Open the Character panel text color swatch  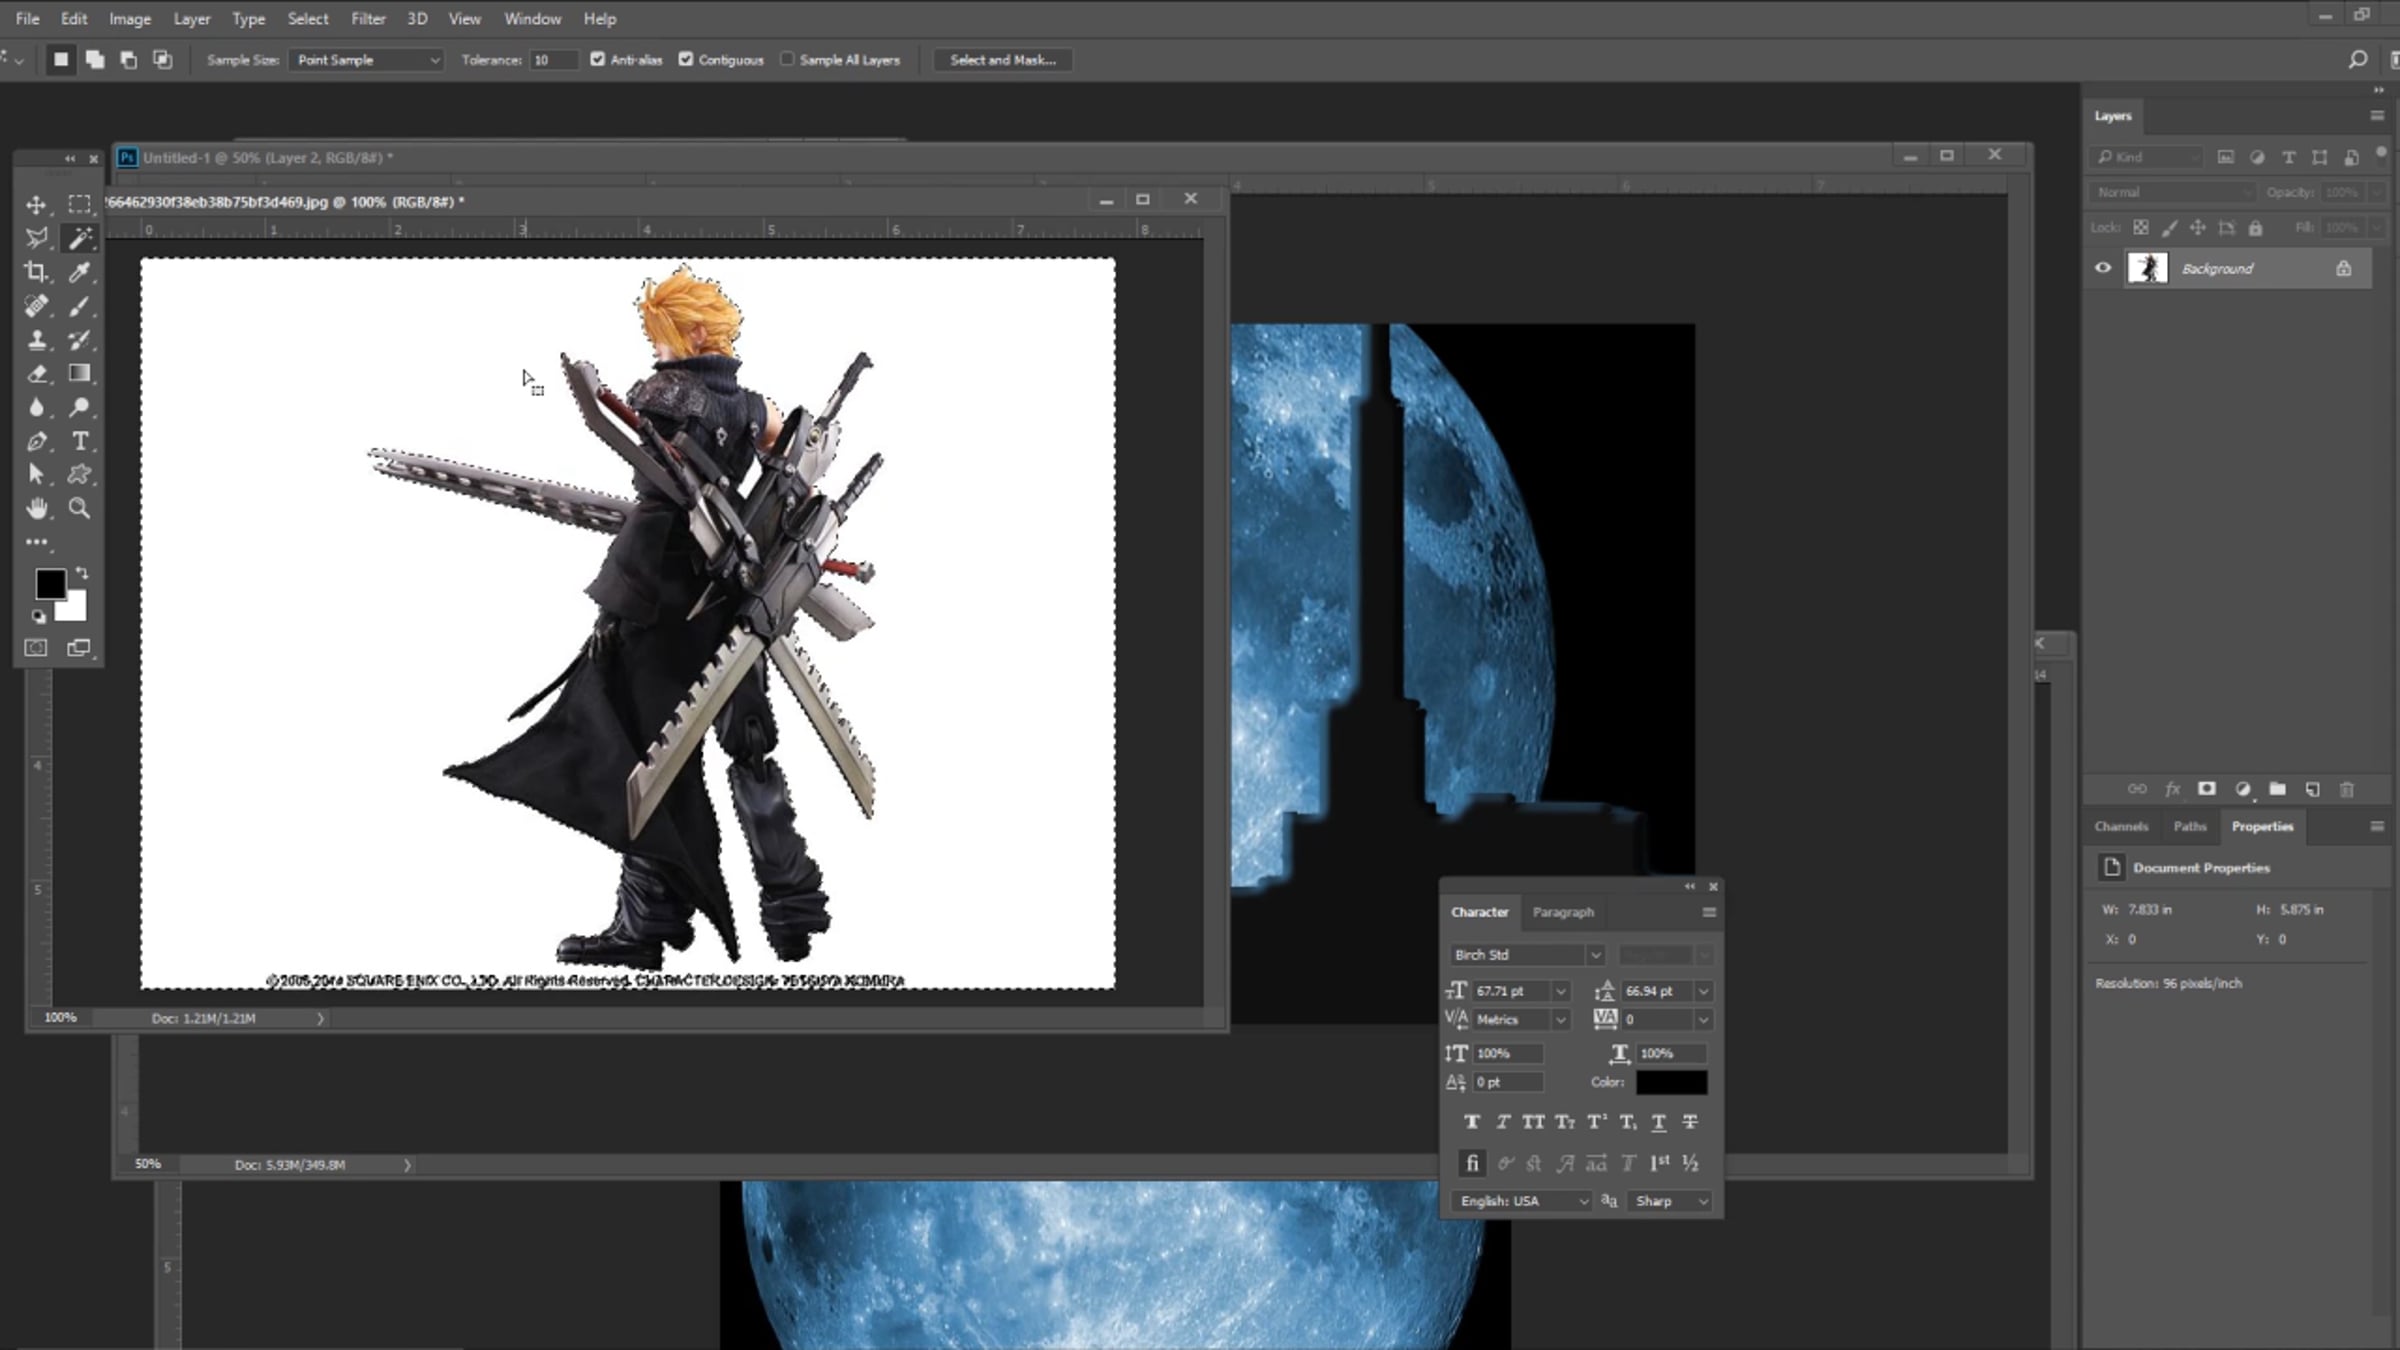pyautogui.click(x=1671, y=1082)
